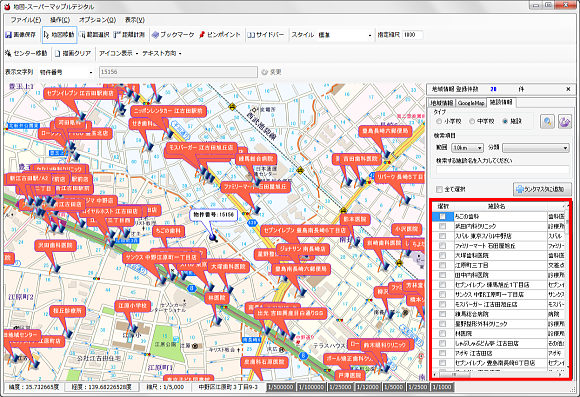Click the 画像保存 save image icon
Viewport: 580px width, 397px height.
click(9, 35)
